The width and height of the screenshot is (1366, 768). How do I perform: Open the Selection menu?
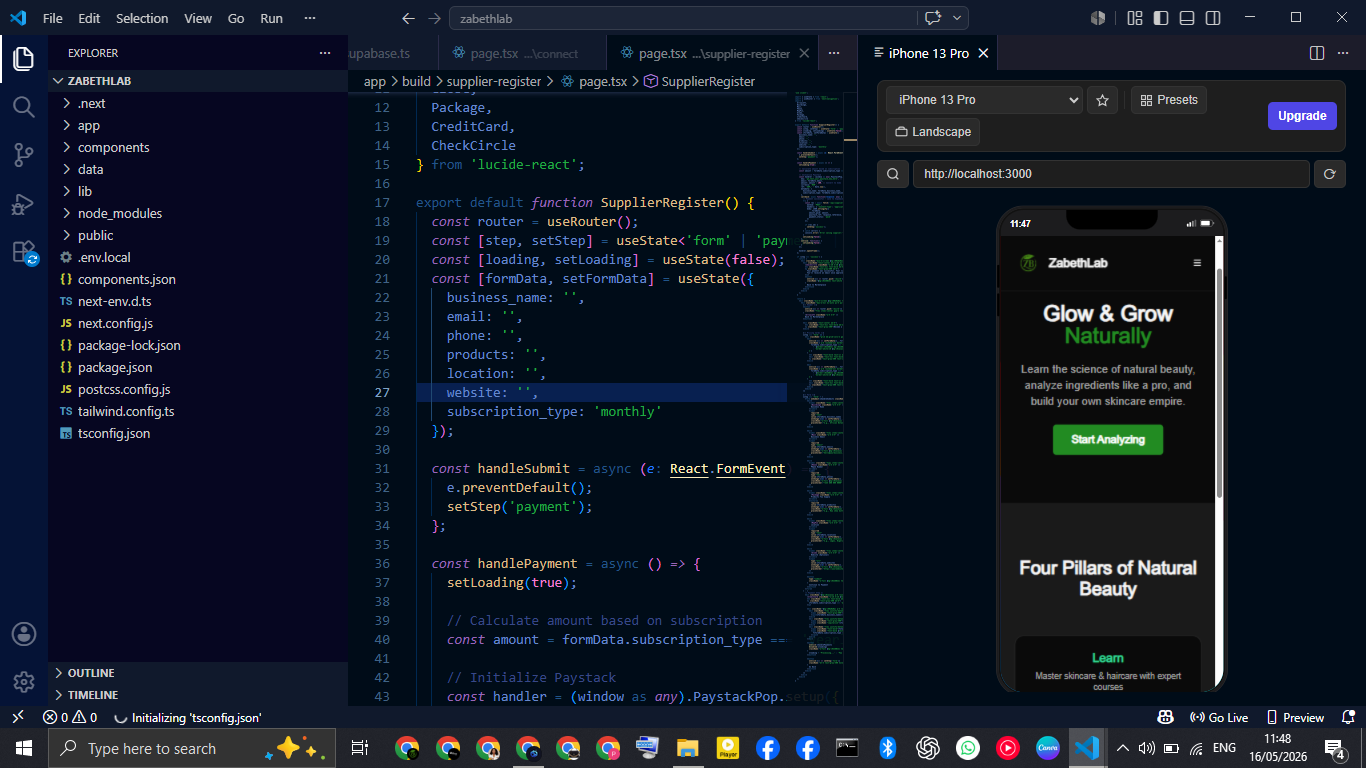click(x=142, y=18)
